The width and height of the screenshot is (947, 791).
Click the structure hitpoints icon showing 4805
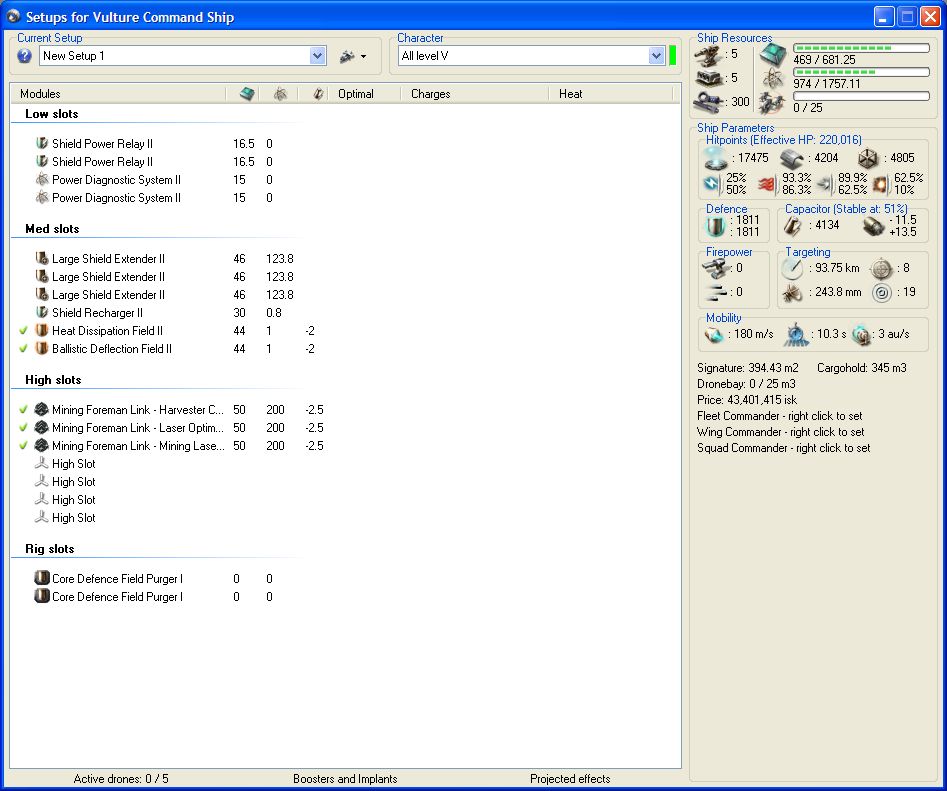[867, 159]
